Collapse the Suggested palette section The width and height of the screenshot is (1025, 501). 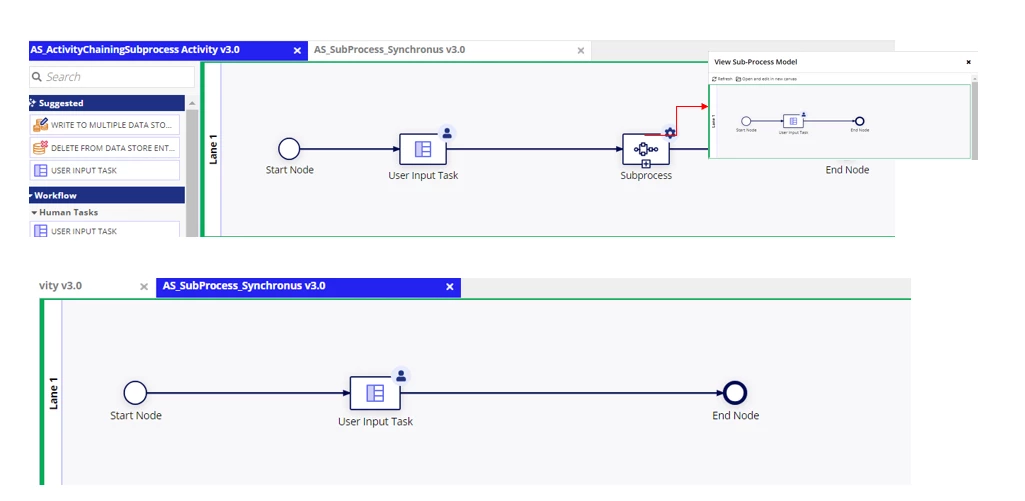[x=107, y=103]
